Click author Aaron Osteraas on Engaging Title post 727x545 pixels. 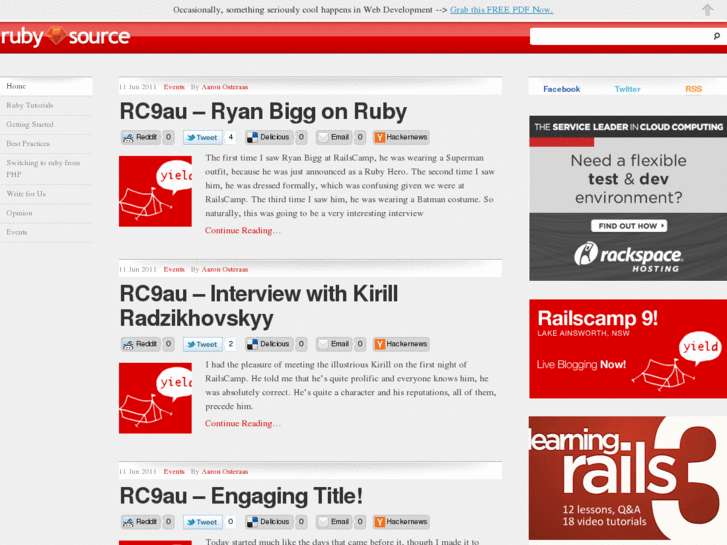pos(225,471)
